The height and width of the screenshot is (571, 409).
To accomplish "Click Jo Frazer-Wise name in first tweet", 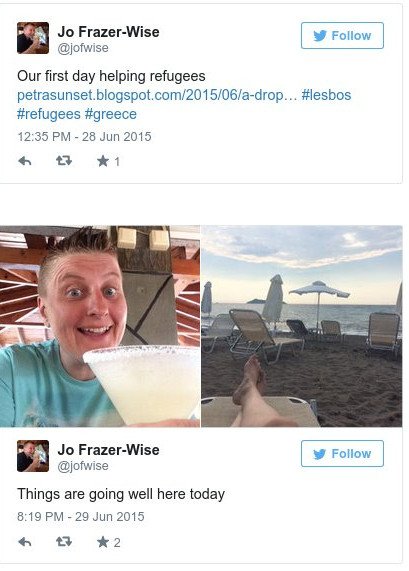I will pyautogui.click(x=108, y=32).
